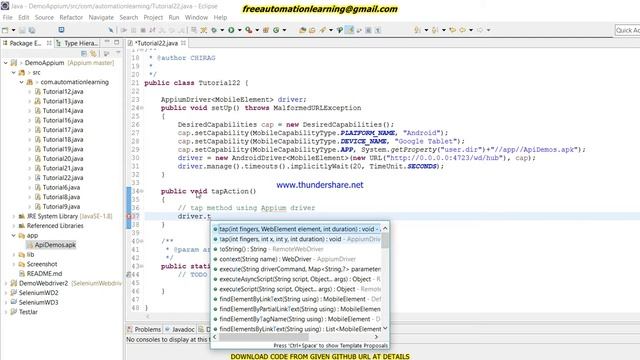This screenshot has width=640, height=360.
Task: Click the Search flashlight toolbar icon
Action: tap(323, 30)
